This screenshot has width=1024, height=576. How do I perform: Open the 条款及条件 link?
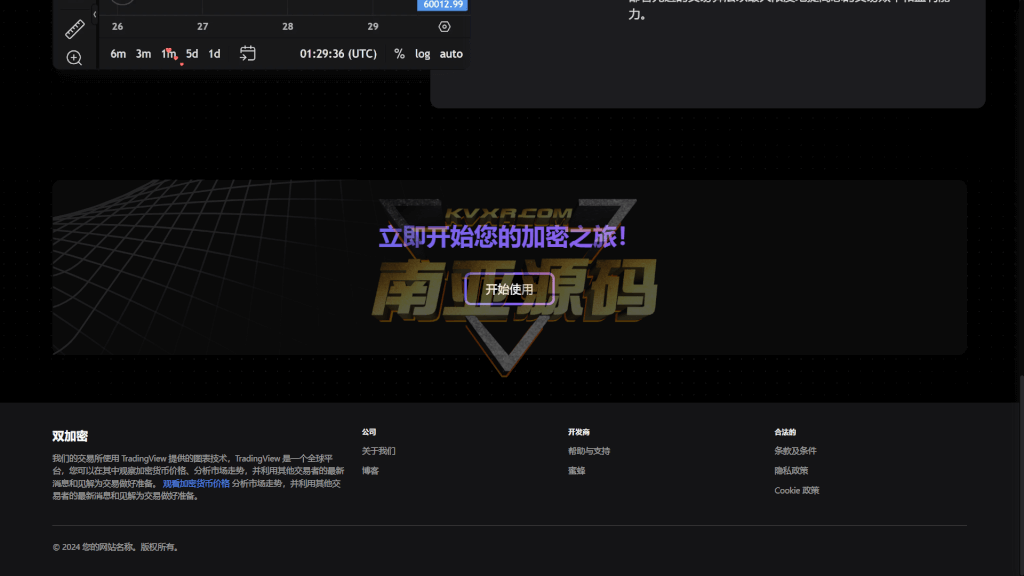point(795,451)
